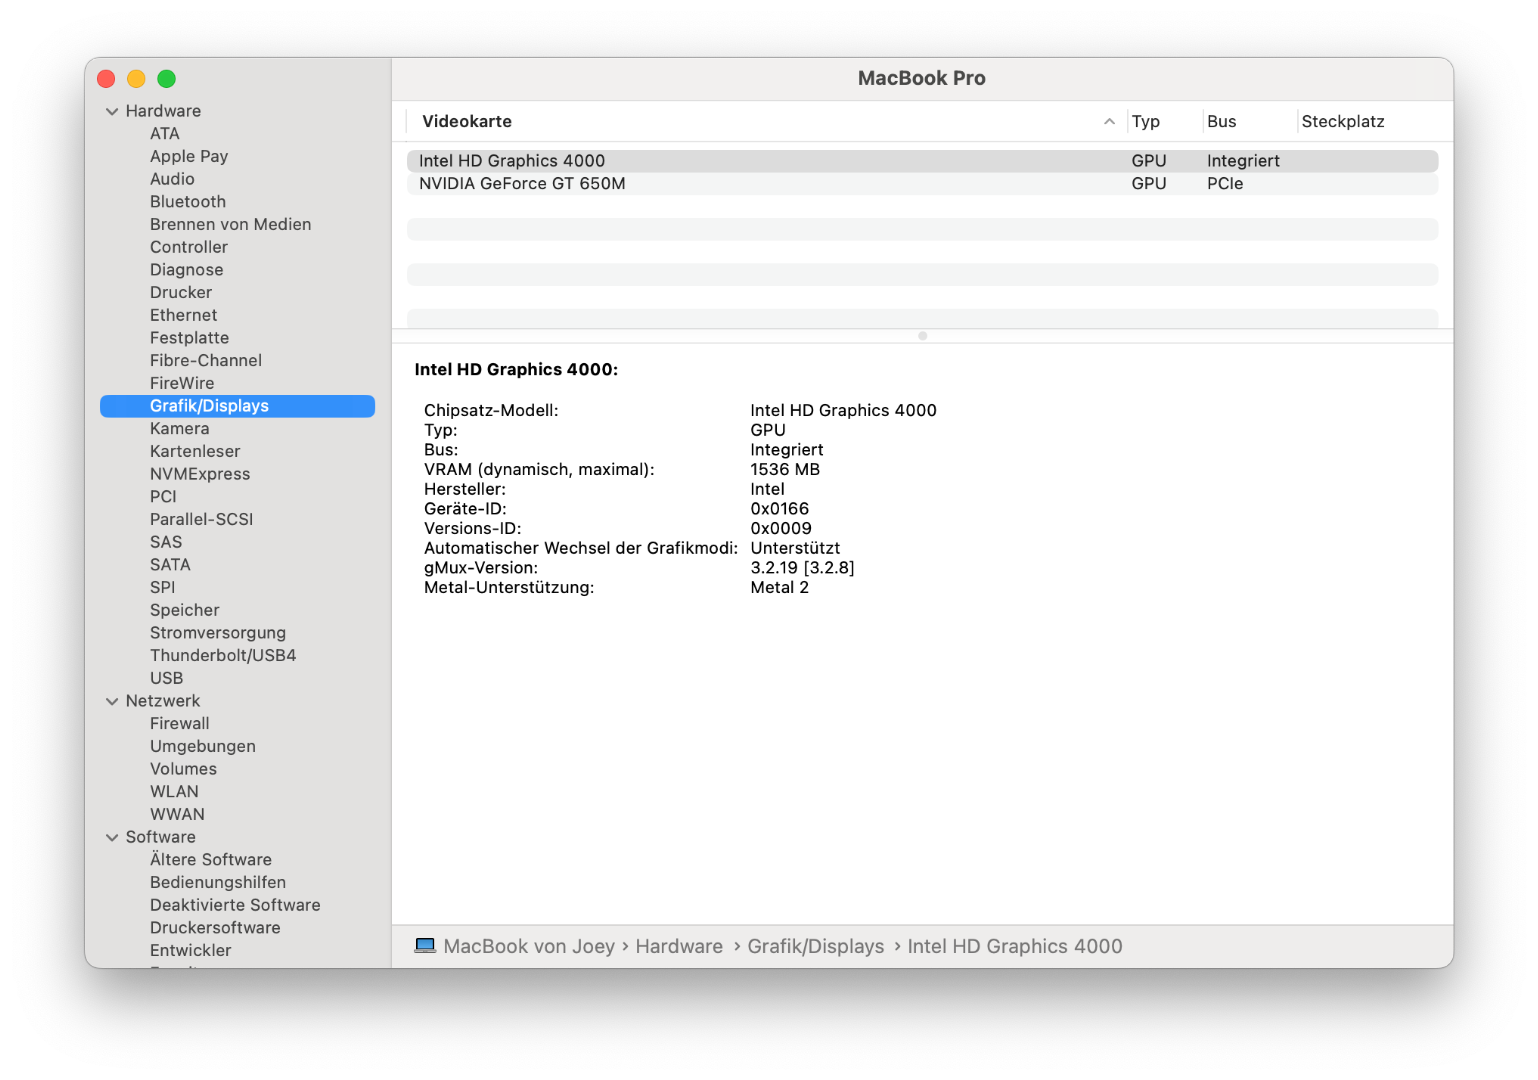Viewport: 1538px width, 1080px height.
Task: Select the NVIDIA GeForce GT 650M row
Action: point(922,184)
